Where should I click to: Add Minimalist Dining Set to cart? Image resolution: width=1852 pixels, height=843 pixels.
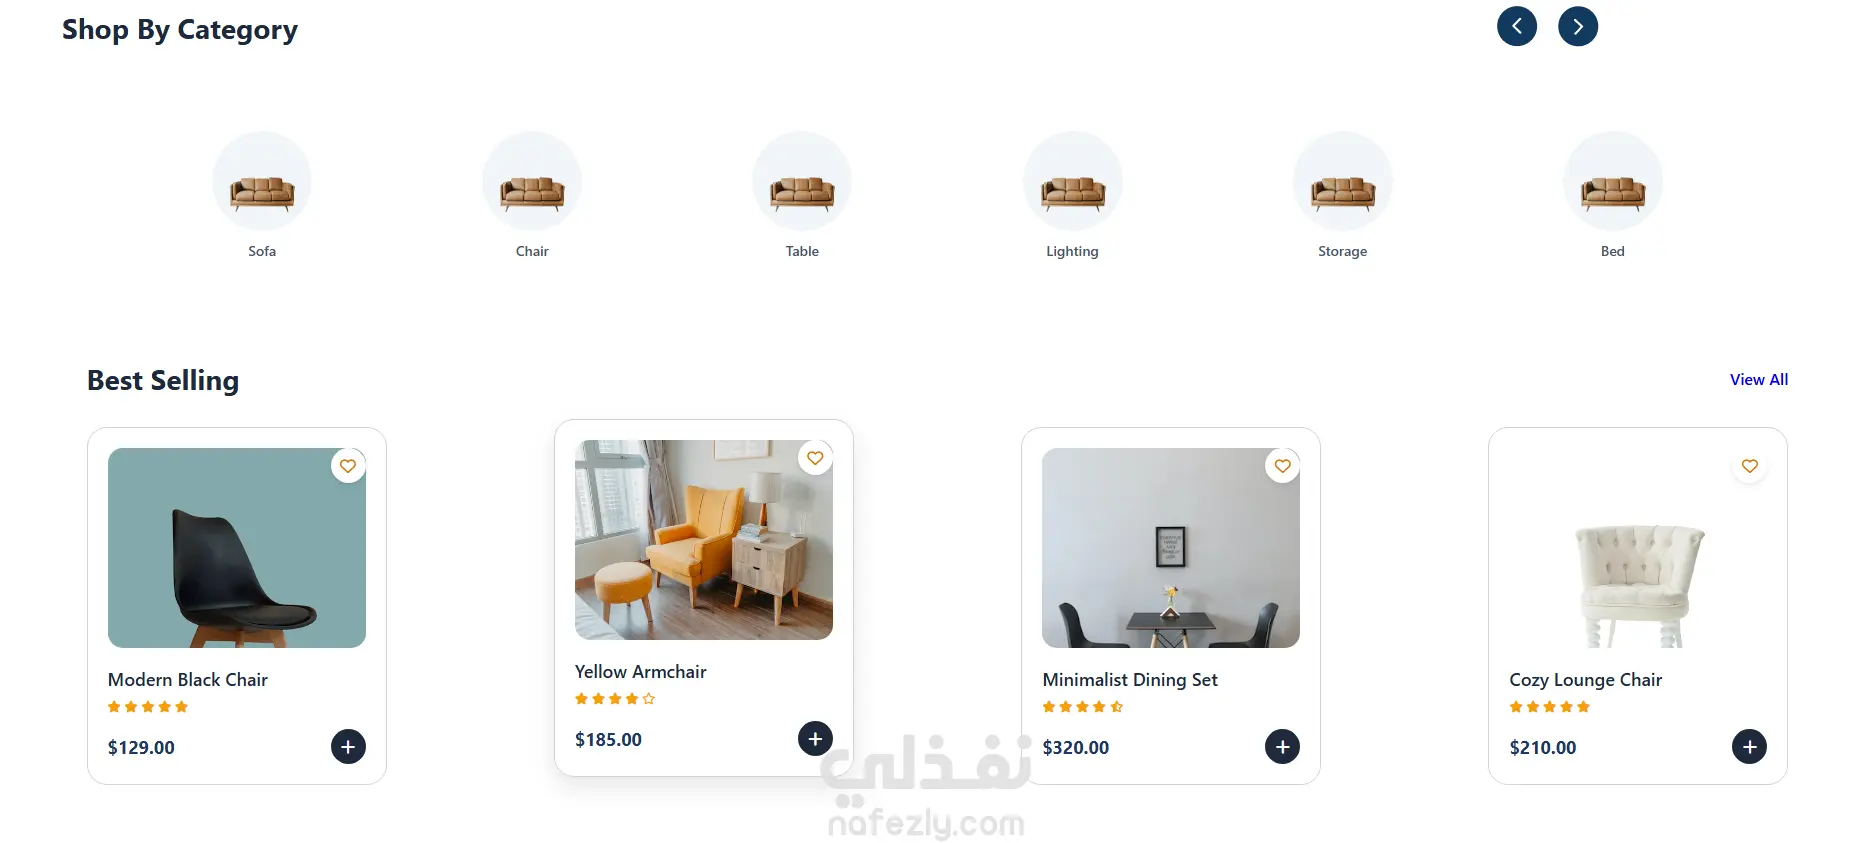[x=1282, y=746]
